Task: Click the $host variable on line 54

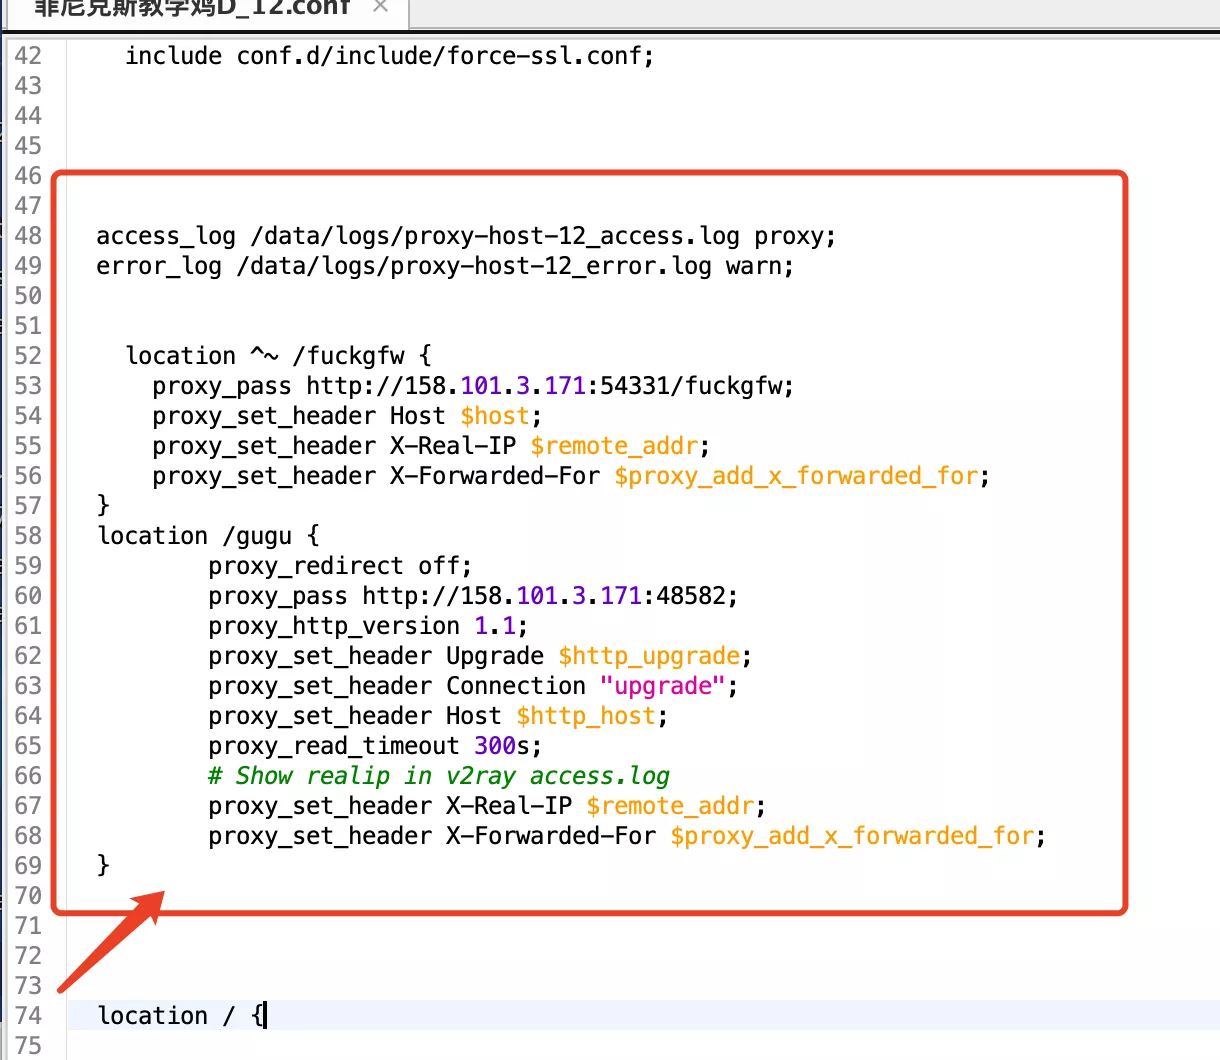Action: coord(495,416)
